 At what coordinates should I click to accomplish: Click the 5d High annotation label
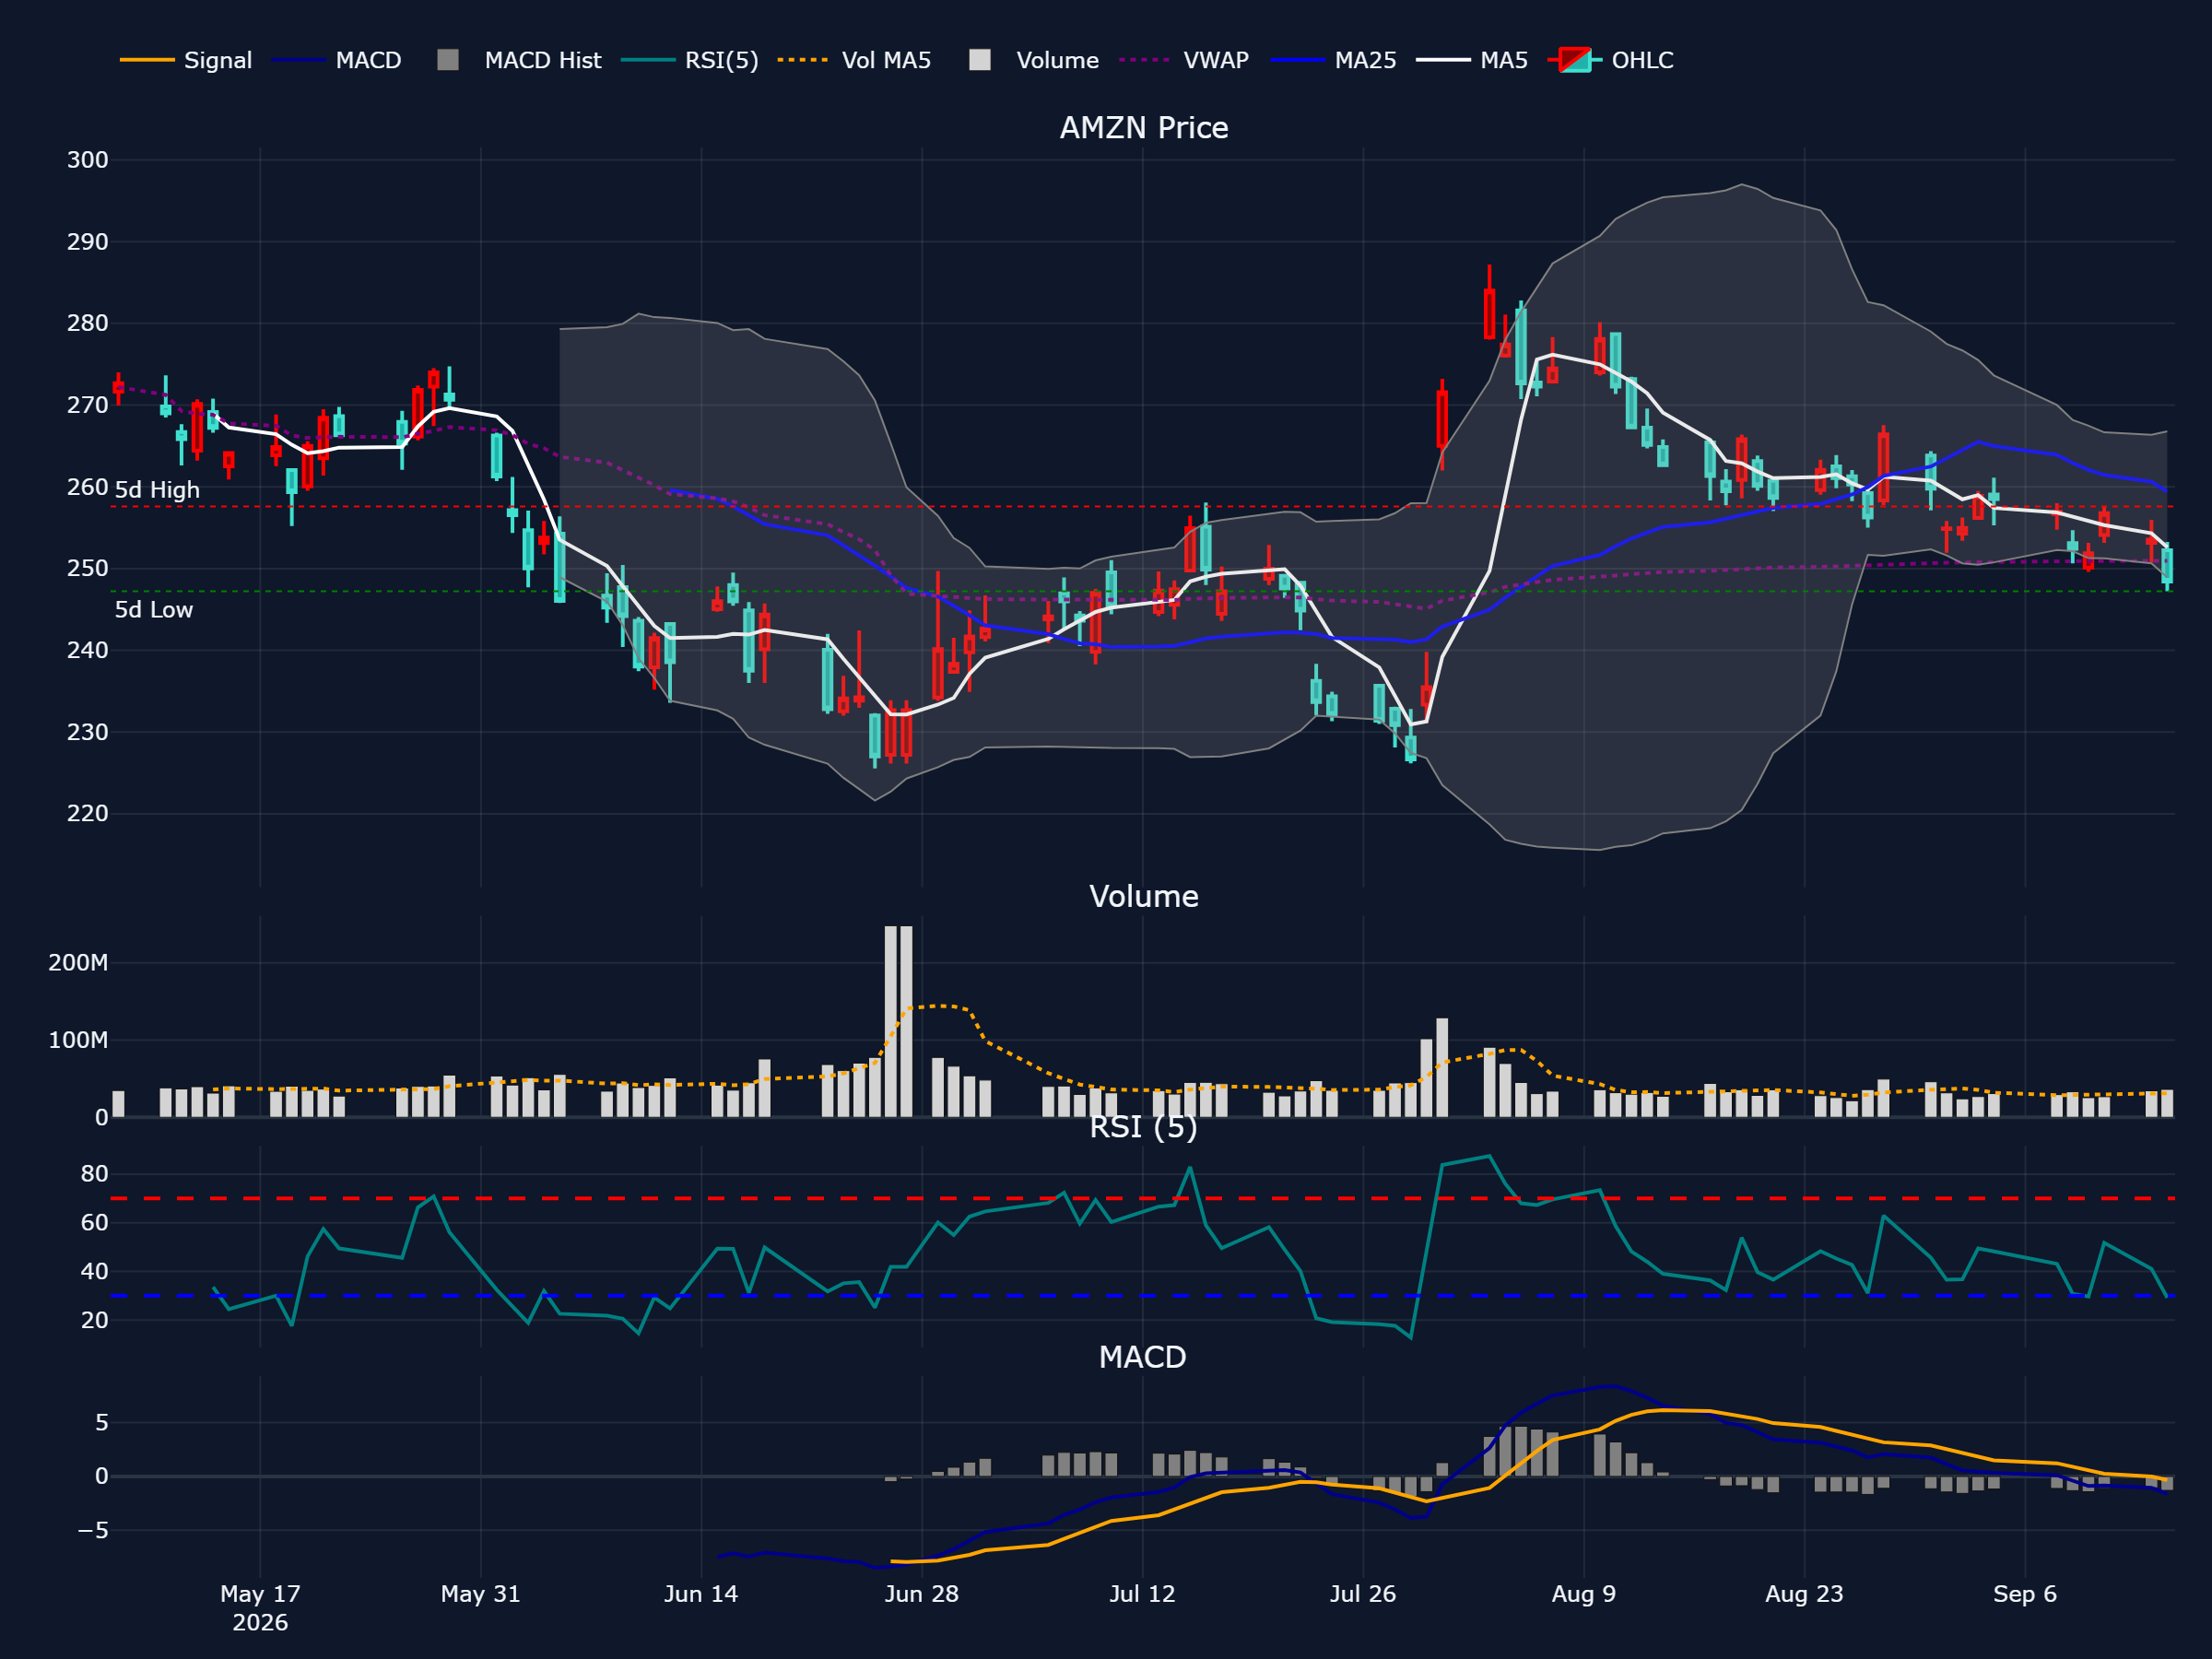pyautogui.click(x=157, y=490)
